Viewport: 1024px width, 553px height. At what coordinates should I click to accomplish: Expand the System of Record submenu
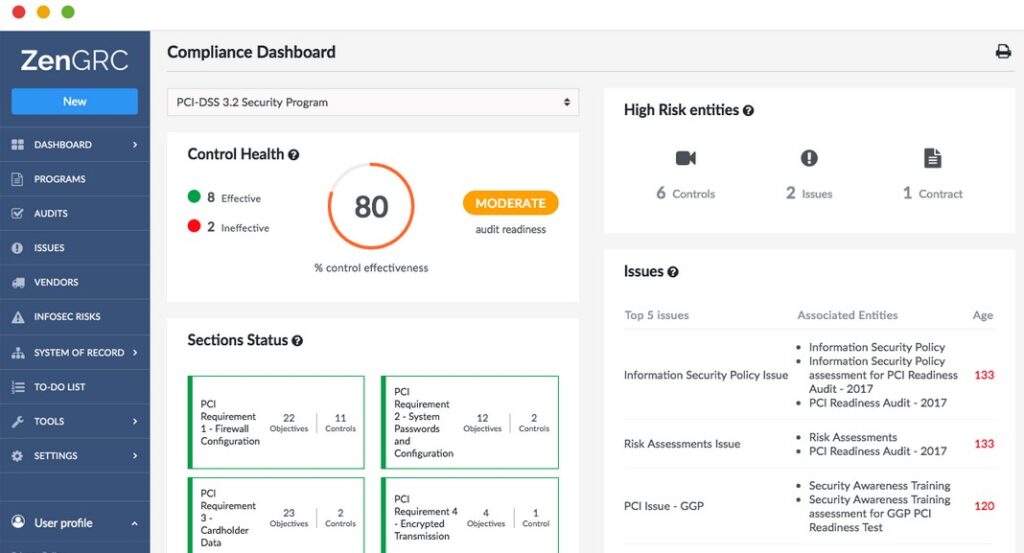134,352
